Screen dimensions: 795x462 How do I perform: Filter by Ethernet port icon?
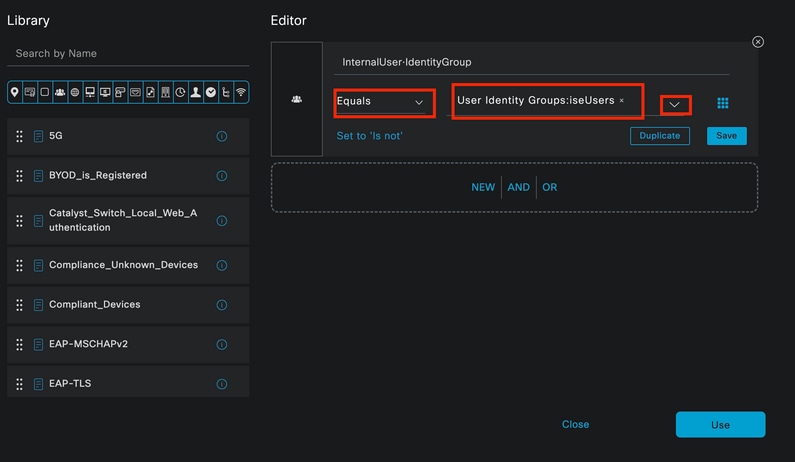[135, 92]
